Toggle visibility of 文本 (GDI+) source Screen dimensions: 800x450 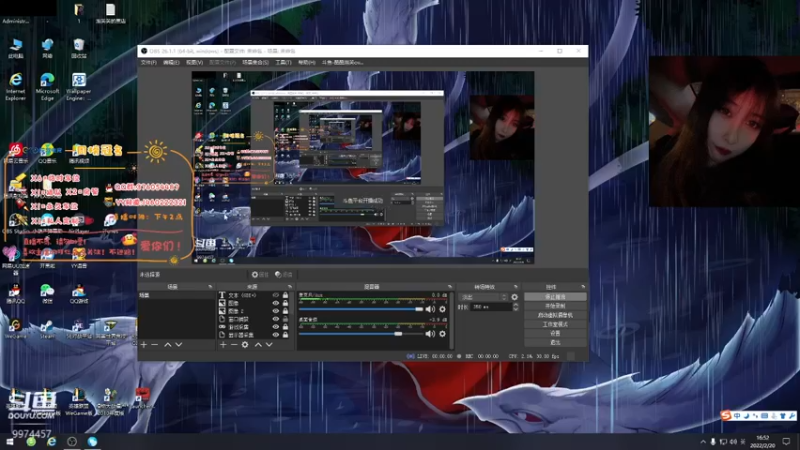(x=276, y=295)
